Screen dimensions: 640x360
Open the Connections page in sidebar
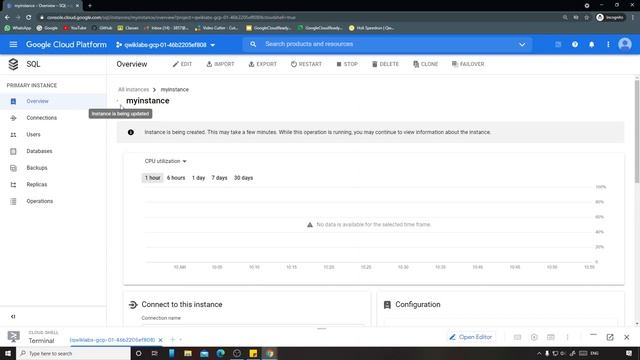tap(42, 118)
